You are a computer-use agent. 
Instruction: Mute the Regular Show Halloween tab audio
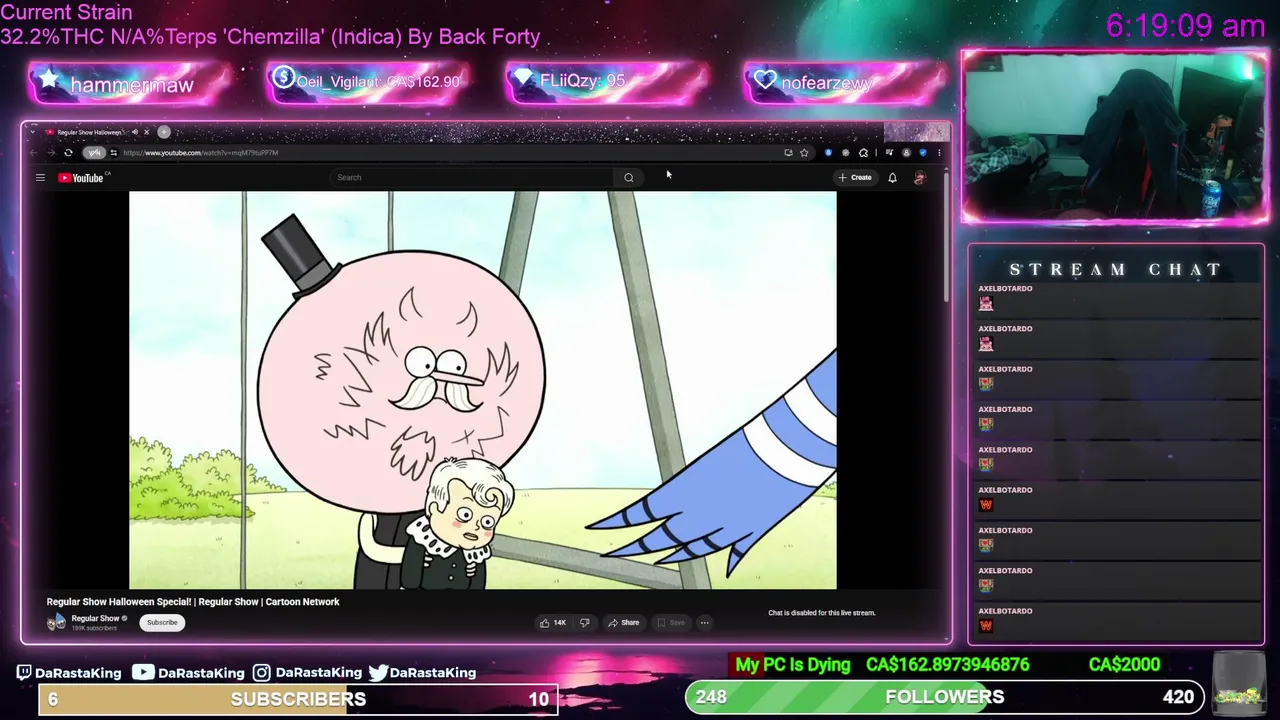(x=134, y=132)
